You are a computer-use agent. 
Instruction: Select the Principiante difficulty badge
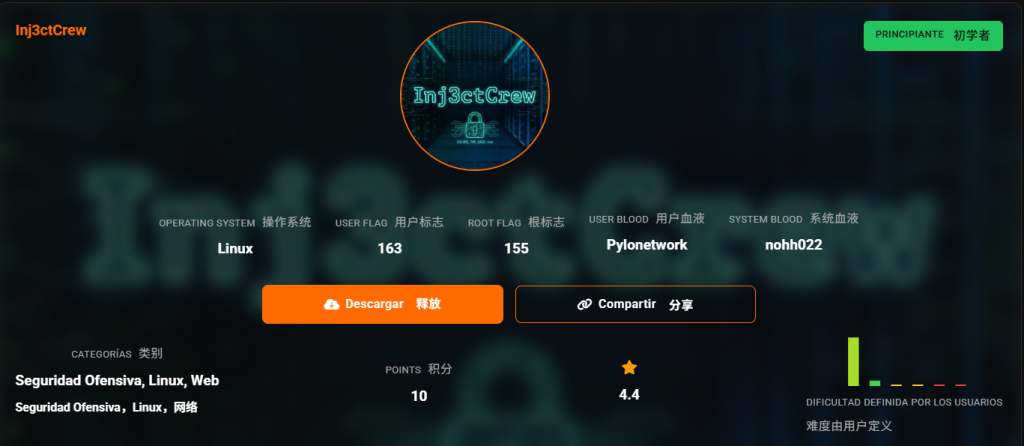click(x=933, y=36)
